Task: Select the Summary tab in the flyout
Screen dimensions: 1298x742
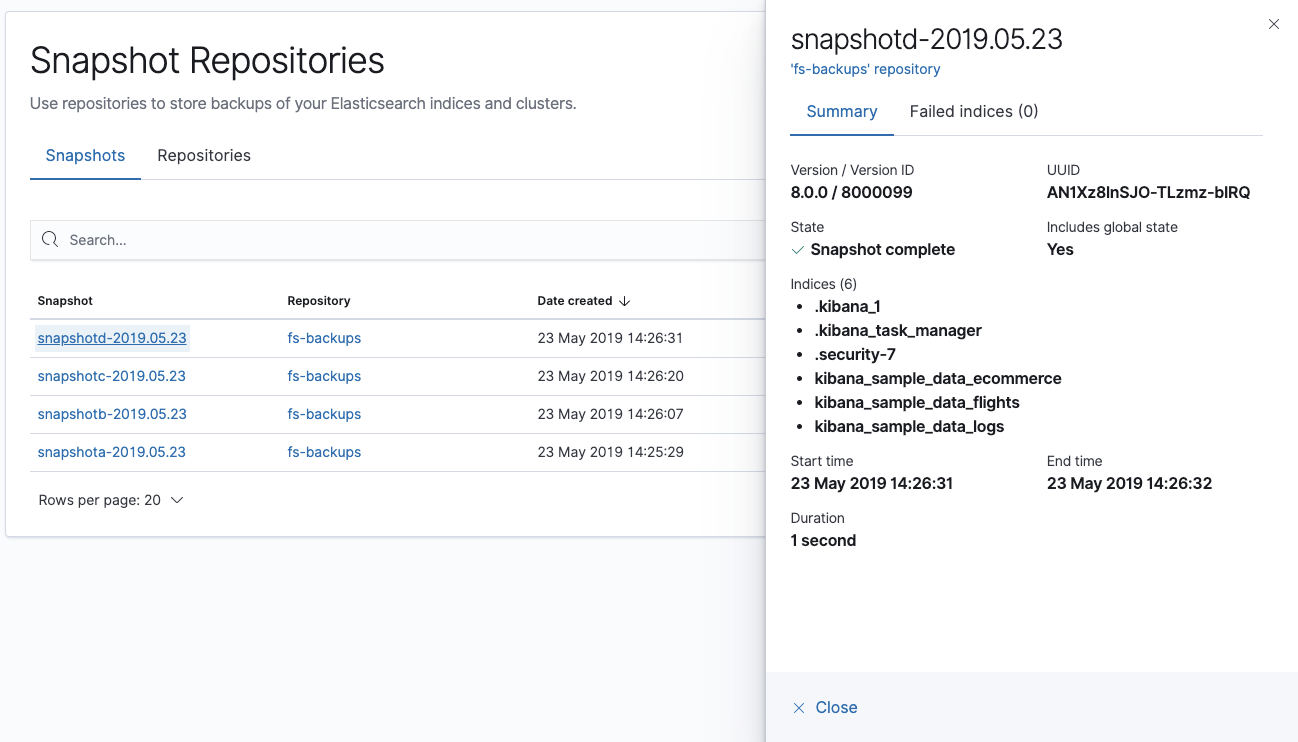Action: (841, 111)
